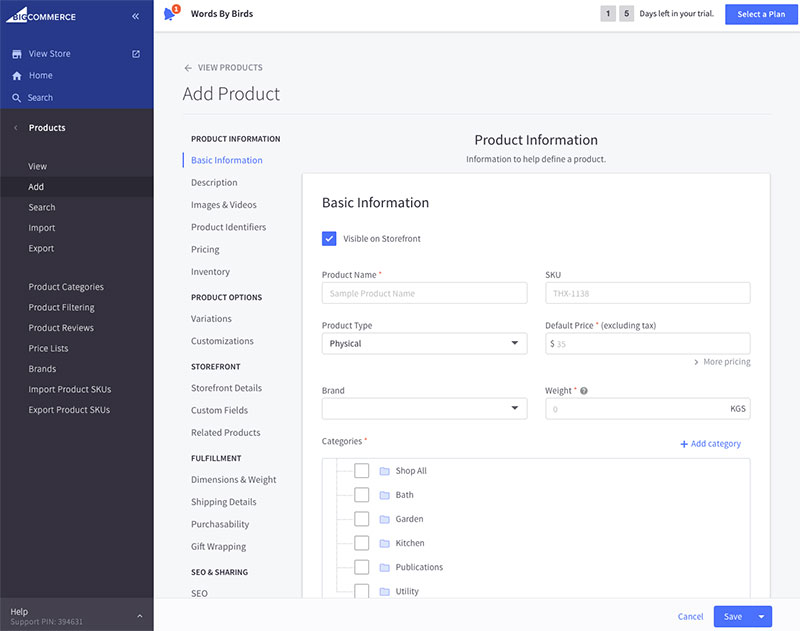Image resolution: width=800 pixels, height=631 pixels.
Task: Open the Product Type dropdown
Action: tap(424, 344)
